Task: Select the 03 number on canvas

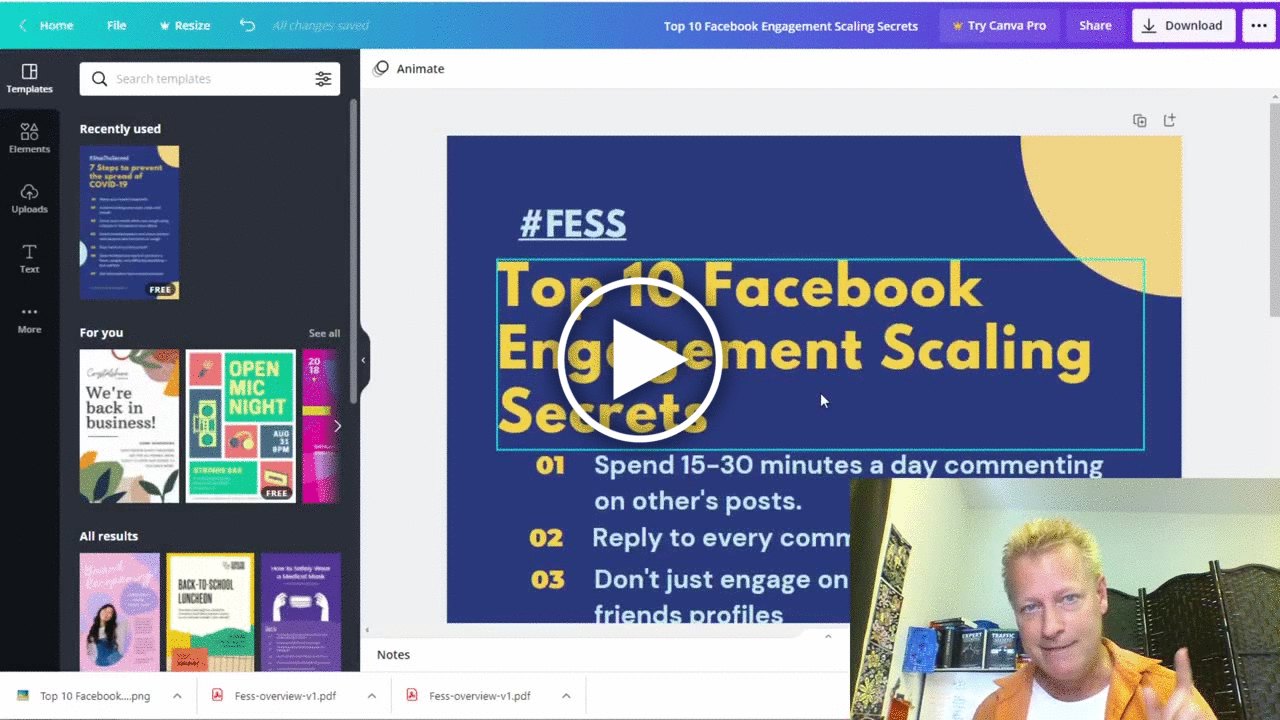Action: [548, 580]
